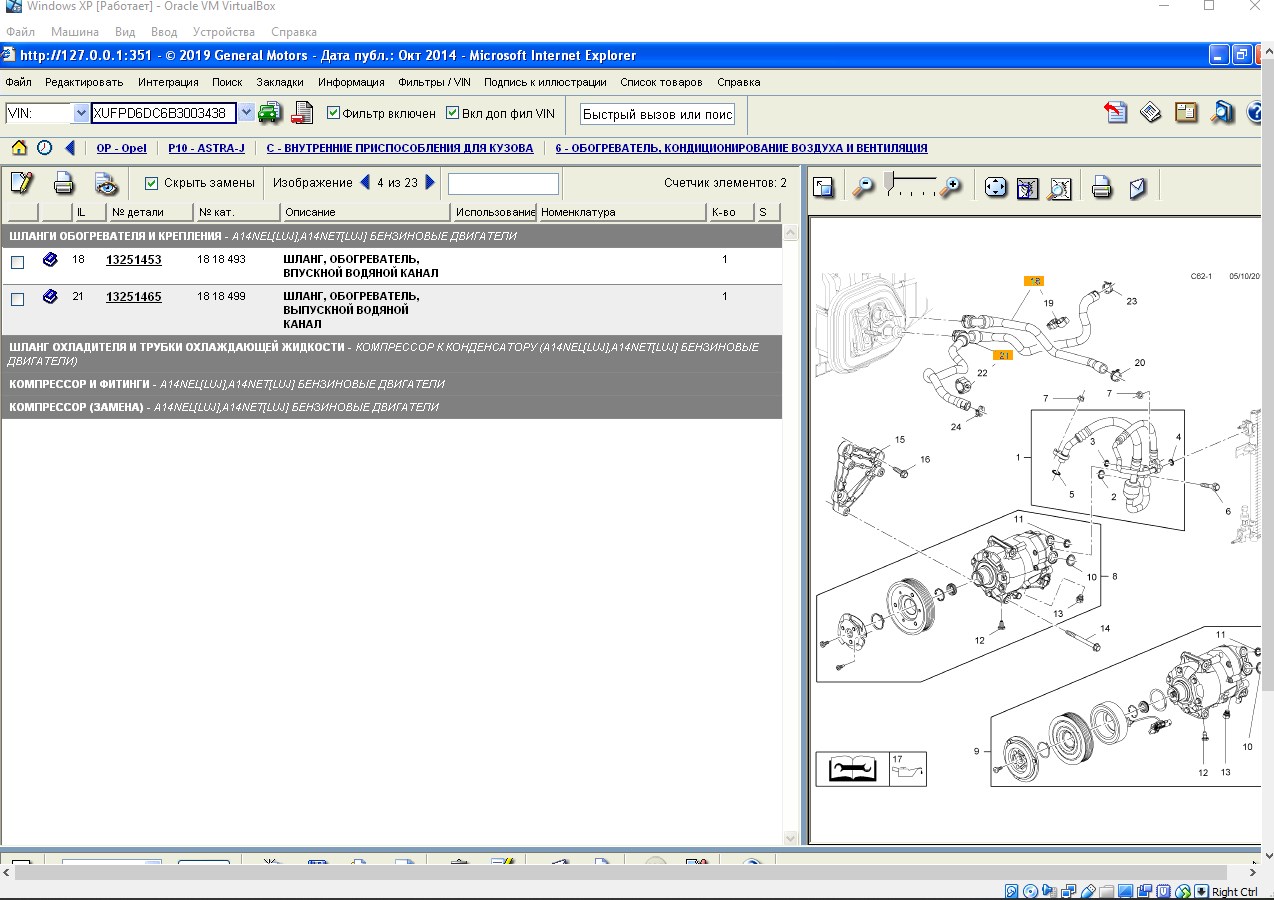Open the 'Фильтры / VIN' menu

(x=434, y=82)
